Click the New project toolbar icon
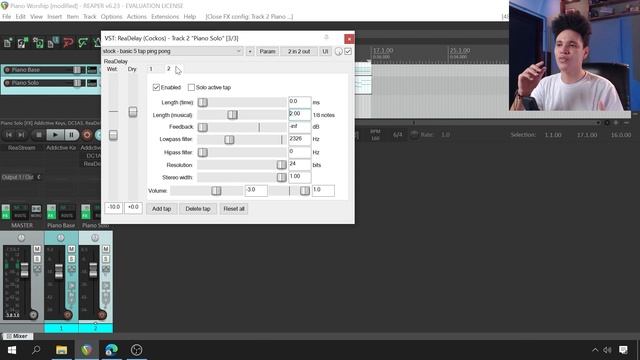The width and height of the screenshot is (640, 360). (8, 42)
